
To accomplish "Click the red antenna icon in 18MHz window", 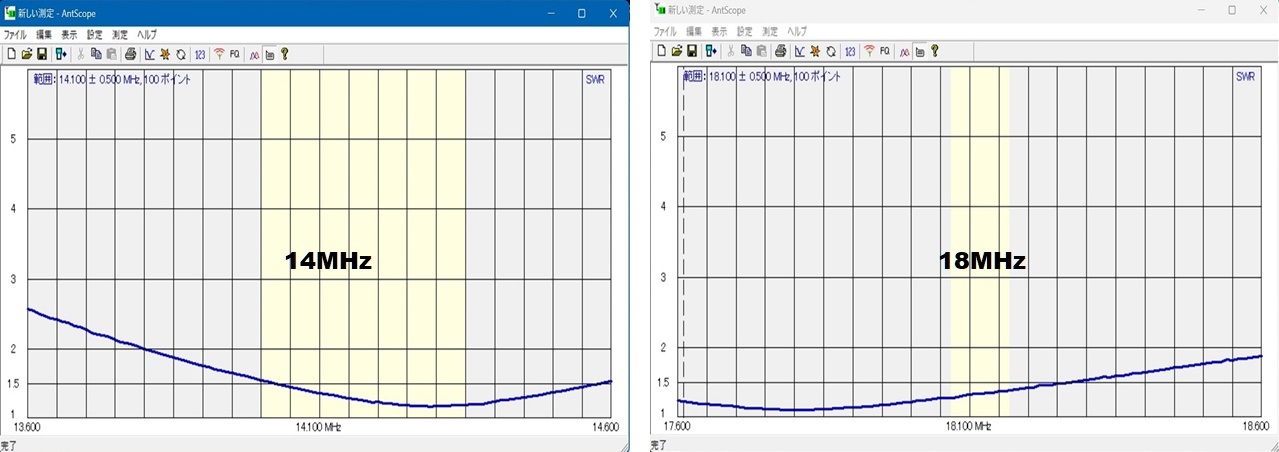I will click(x=869, y=50).
